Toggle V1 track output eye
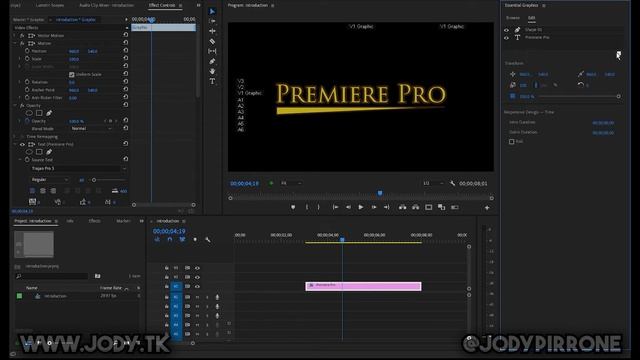This screenshot has height=360, width=640. (x=197, y=287)
